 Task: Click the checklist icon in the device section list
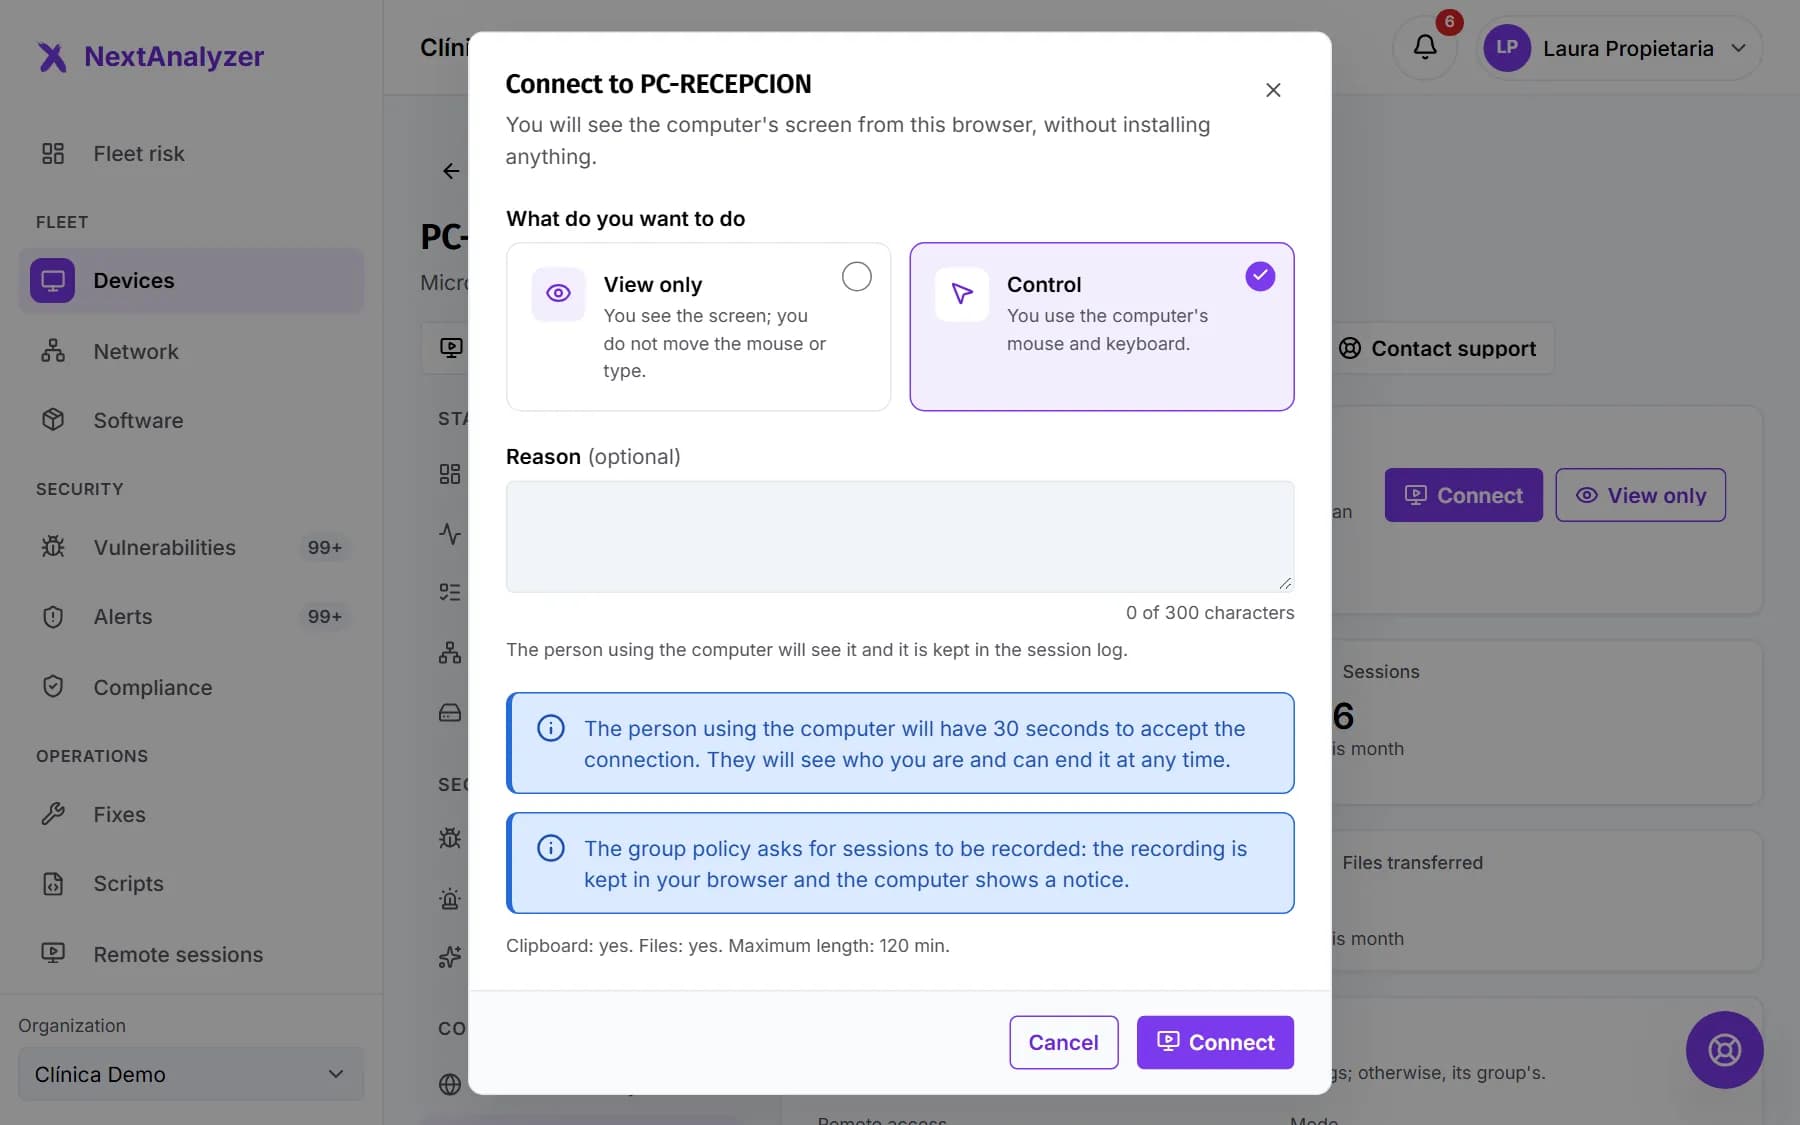(x=450, y=592)
